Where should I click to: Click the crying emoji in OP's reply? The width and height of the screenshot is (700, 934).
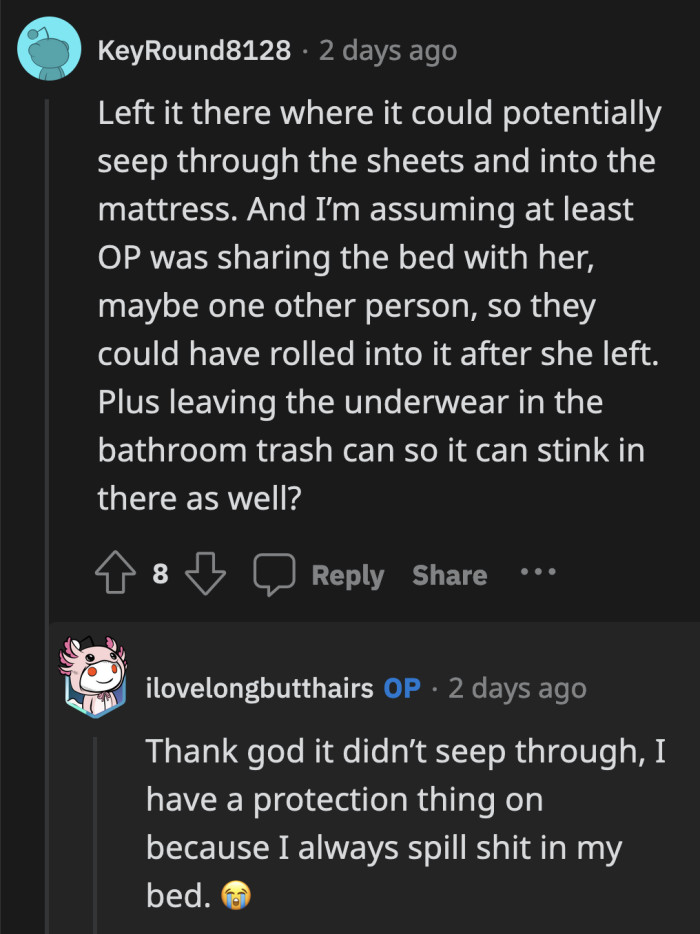(233, 896)
